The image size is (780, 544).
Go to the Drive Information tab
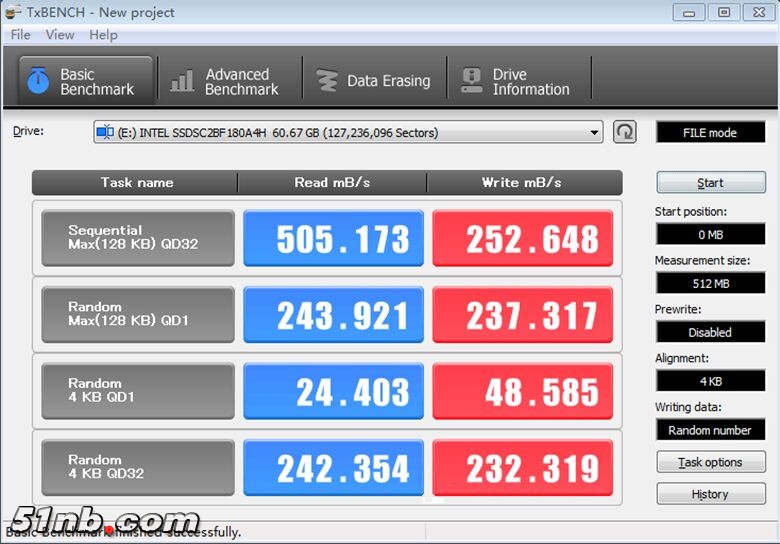(x=518, y=82)
